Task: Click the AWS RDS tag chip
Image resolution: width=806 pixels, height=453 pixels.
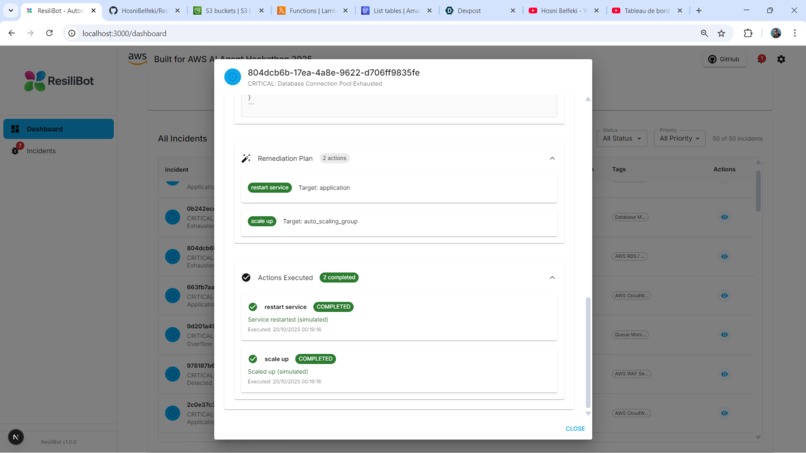Action: point(630,256)
